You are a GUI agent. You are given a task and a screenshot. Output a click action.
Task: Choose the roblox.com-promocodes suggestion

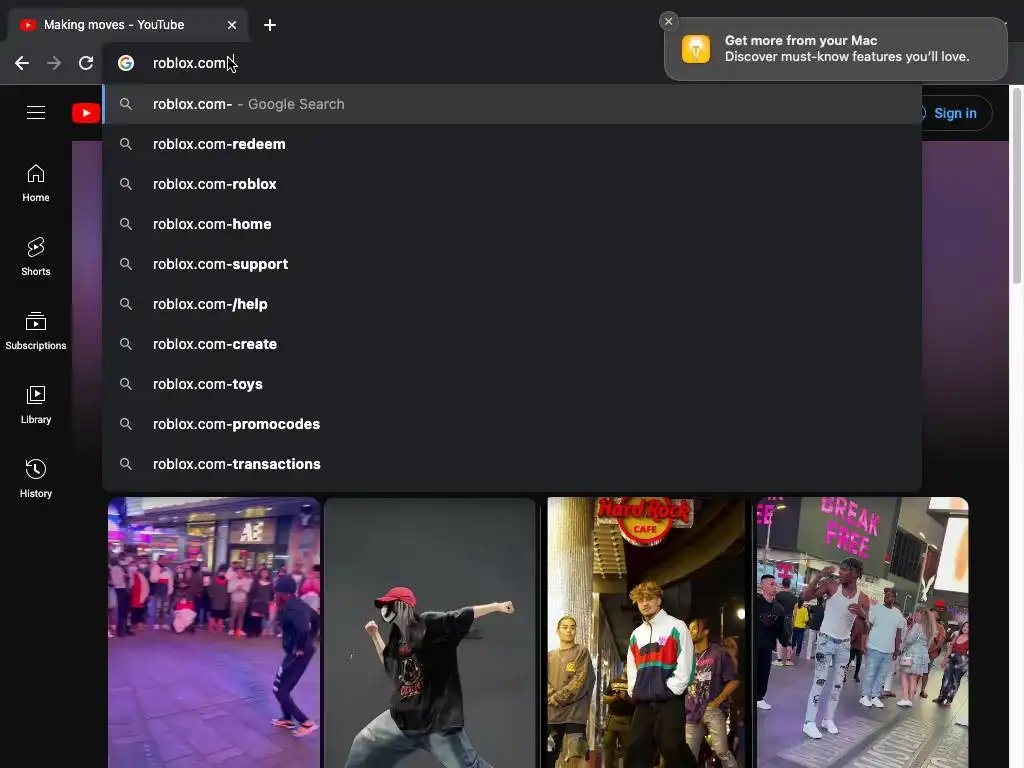coord(512,424)
